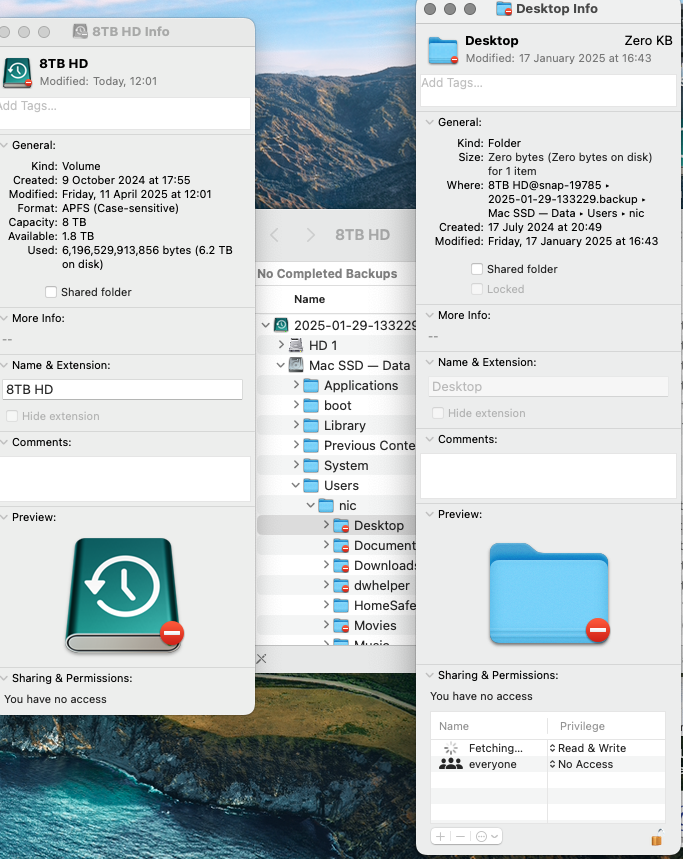Screen dimensions: 683x859
Task: Click the HomeSafe folder icon
Action: [341, 605]
